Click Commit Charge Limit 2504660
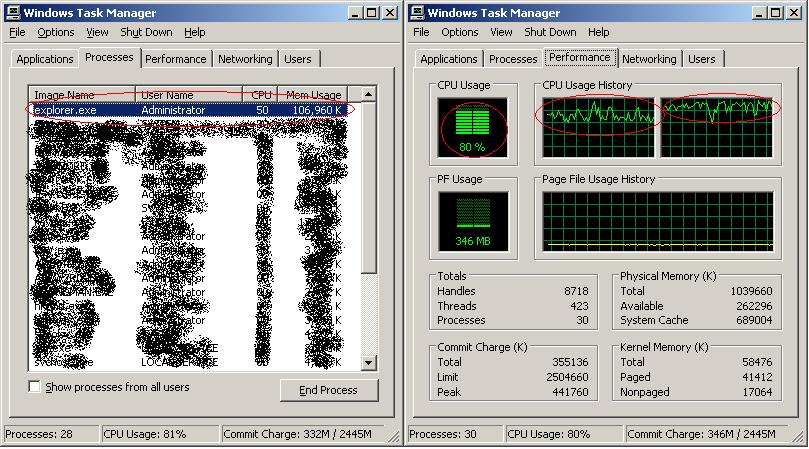 coord(567,377)
